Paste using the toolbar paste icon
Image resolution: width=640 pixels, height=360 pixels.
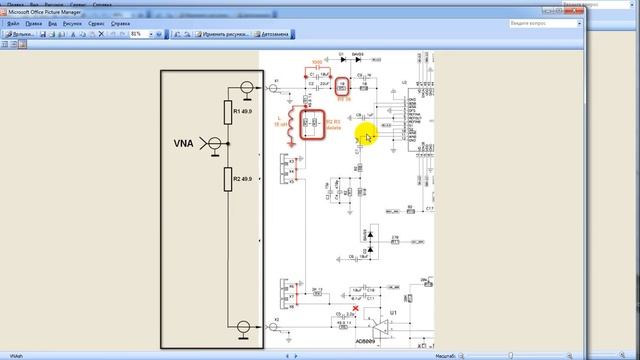click(x=92, y=34)
